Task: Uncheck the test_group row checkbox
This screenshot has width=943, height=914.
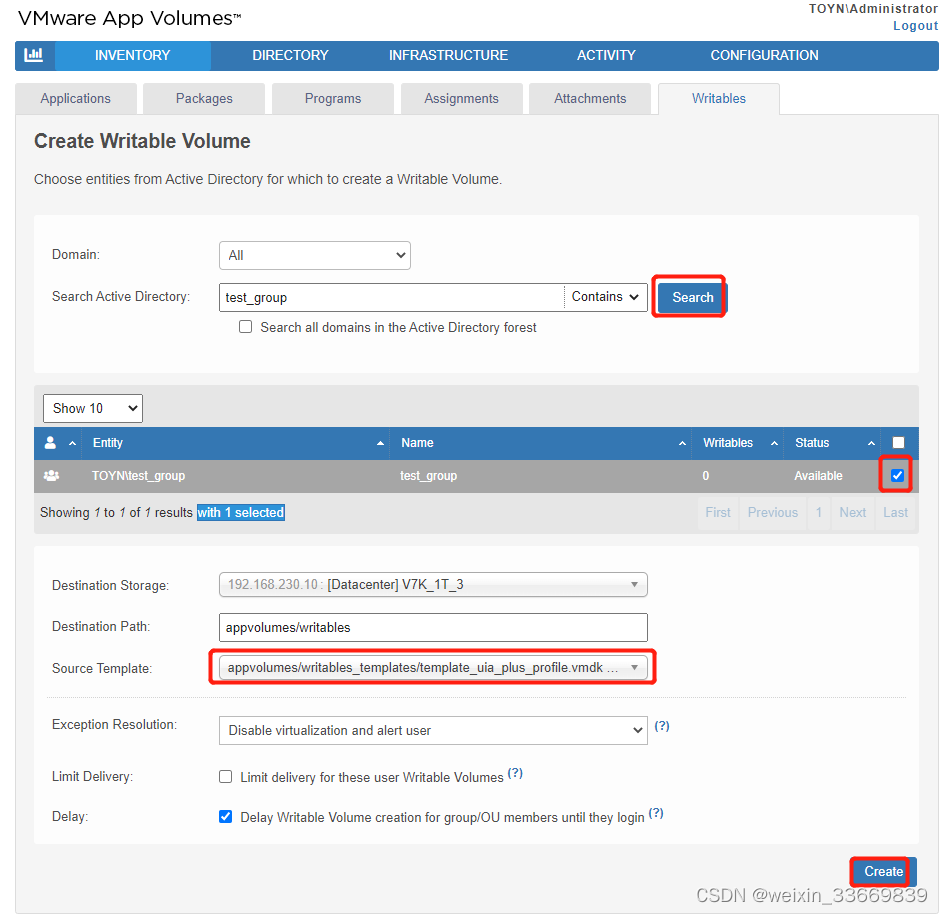Action: 897,475
